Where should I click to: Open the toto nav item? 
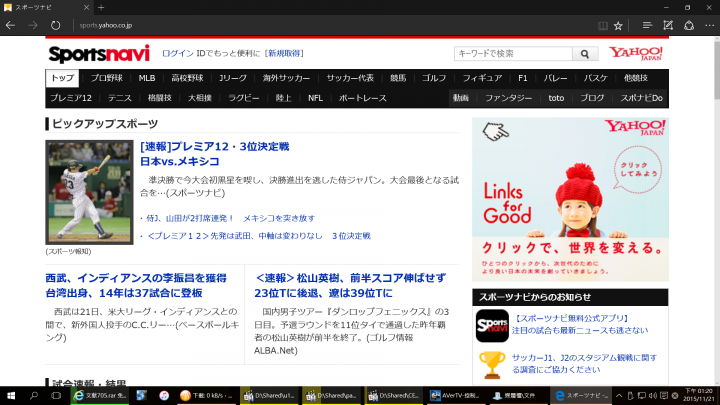[x=556, y=98]
